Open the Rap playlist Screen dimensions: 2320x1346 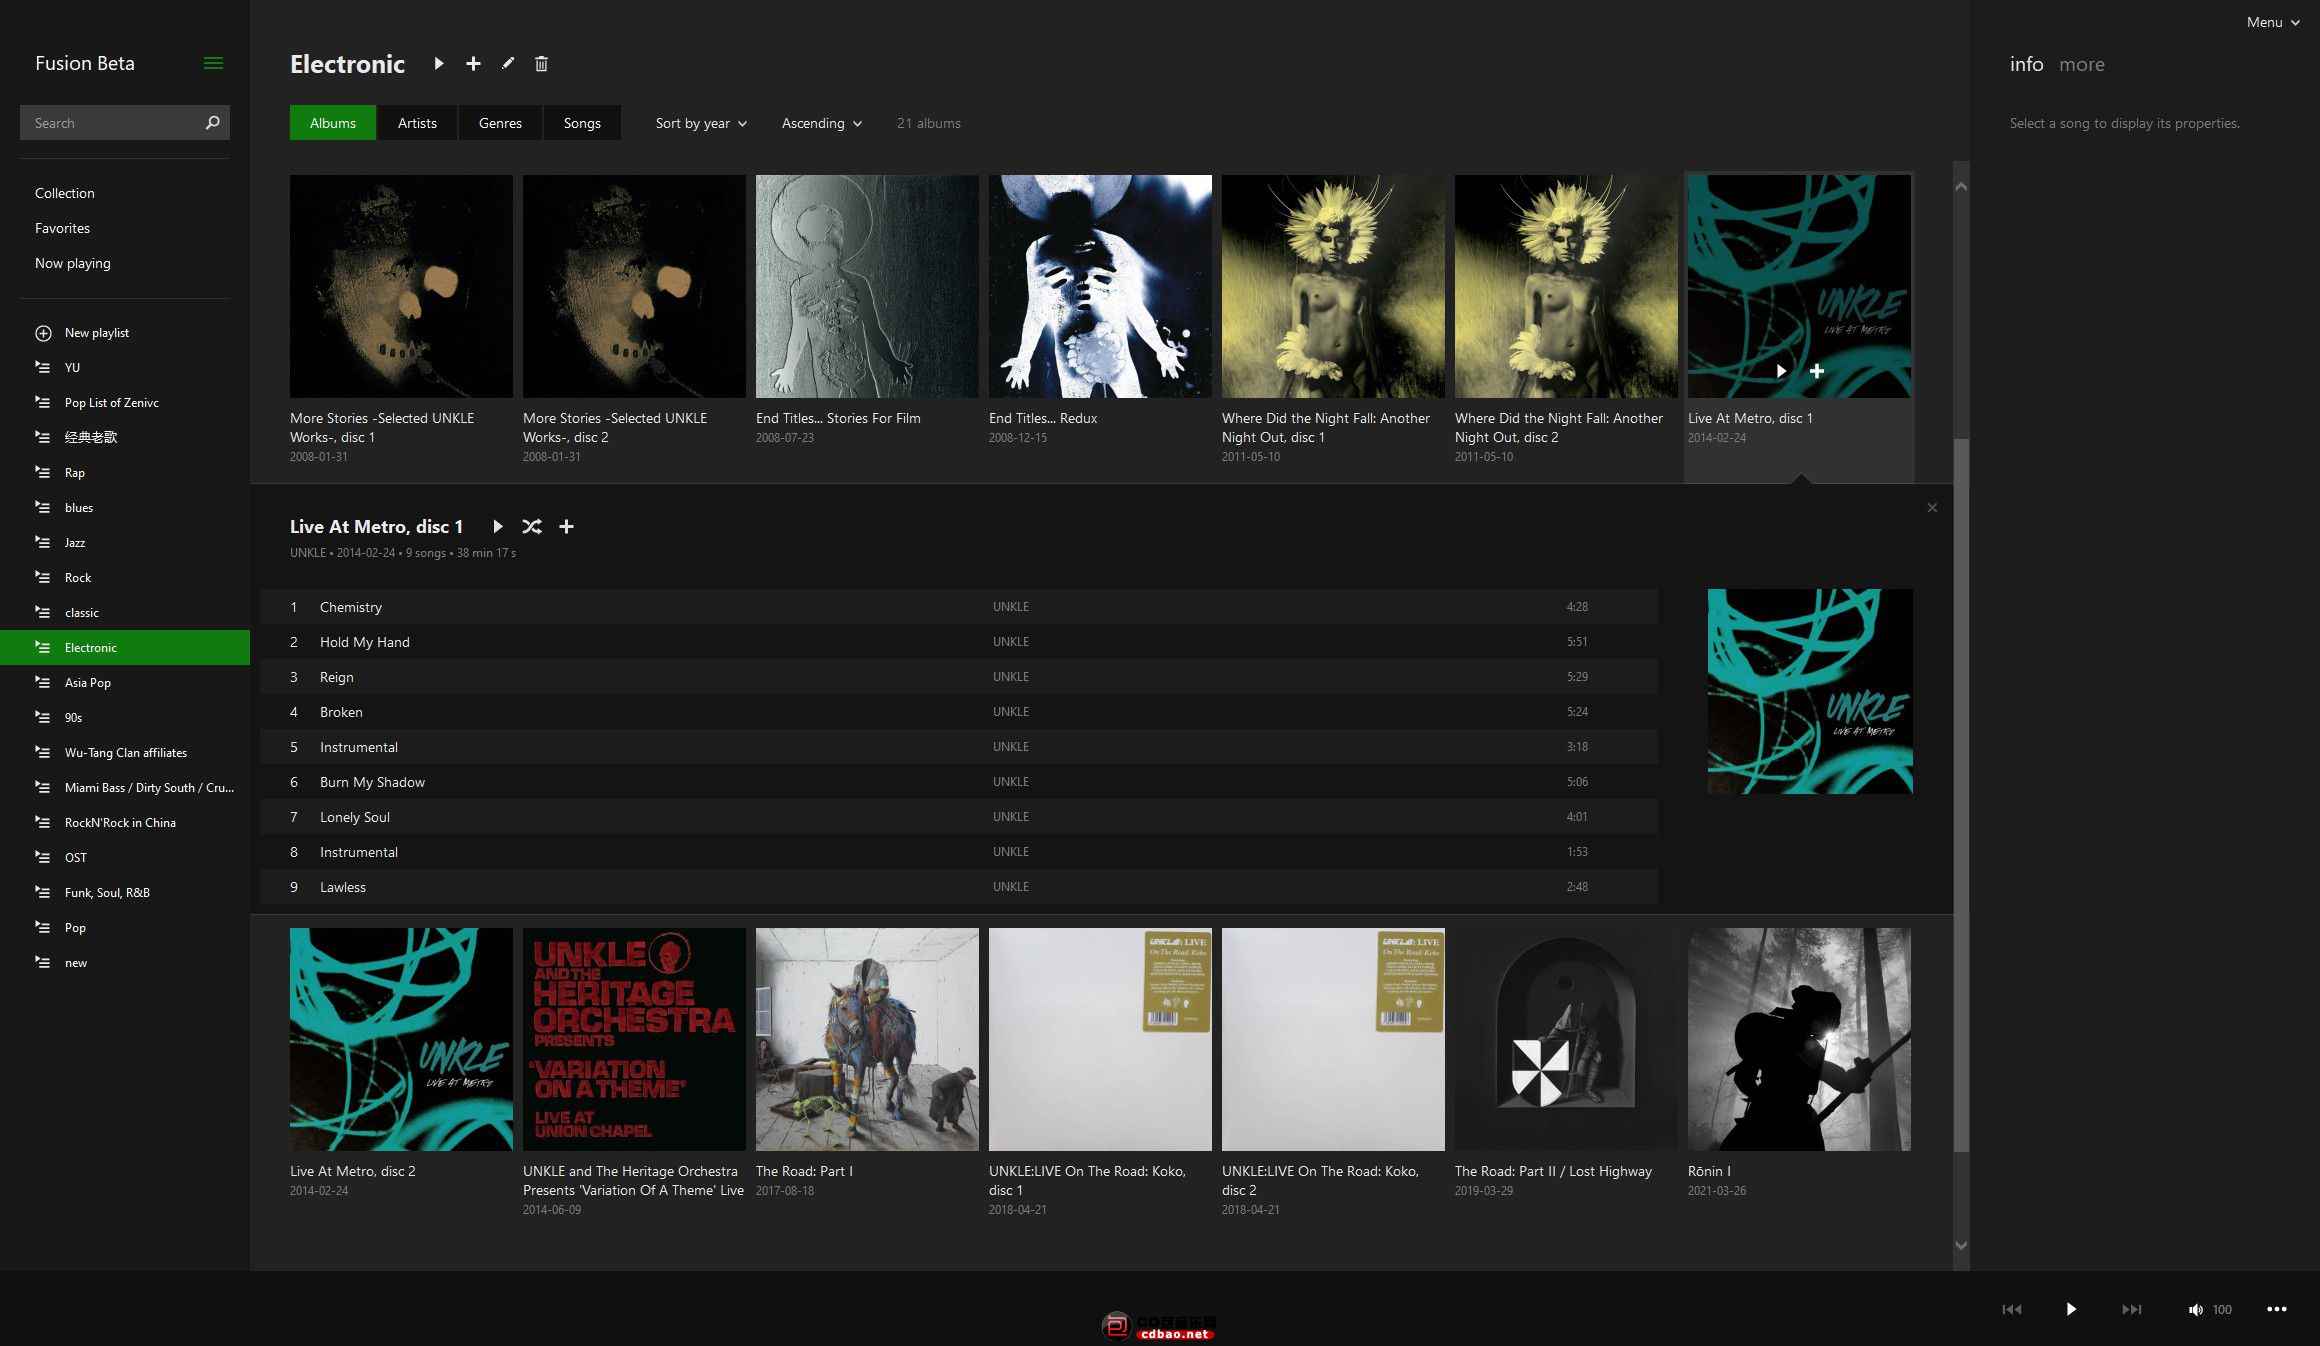tap(125, 473)
